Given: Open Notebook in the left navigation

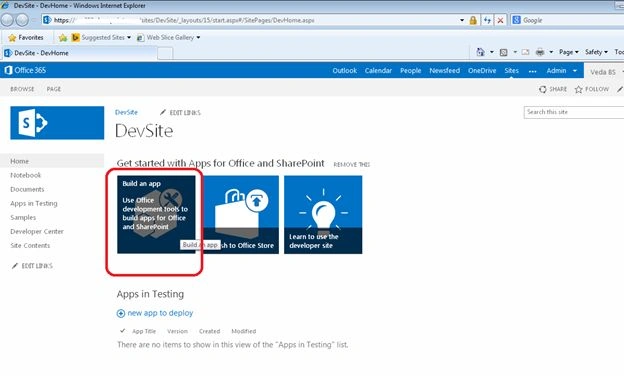Looking at the screenshot, I should coord(25,175).
